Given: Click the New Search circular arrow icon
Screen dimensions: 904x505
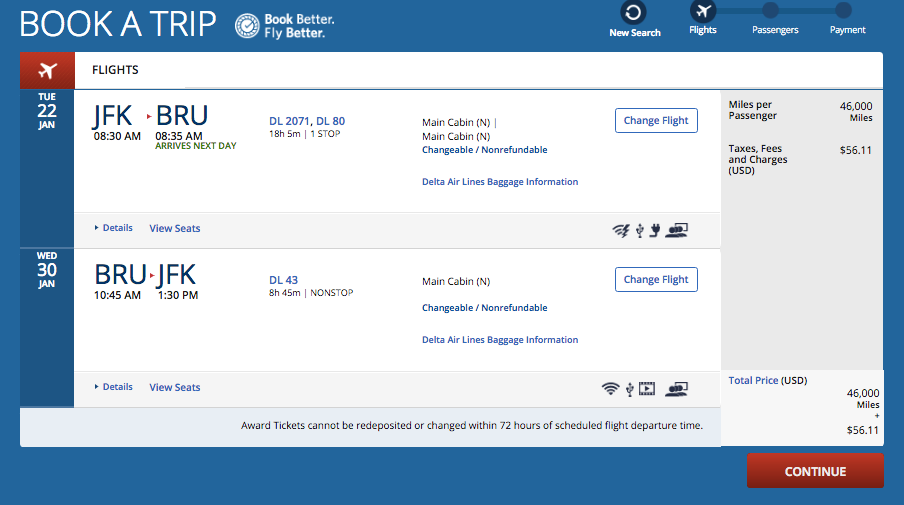Looking at the screenshot, I should (634, 12).
